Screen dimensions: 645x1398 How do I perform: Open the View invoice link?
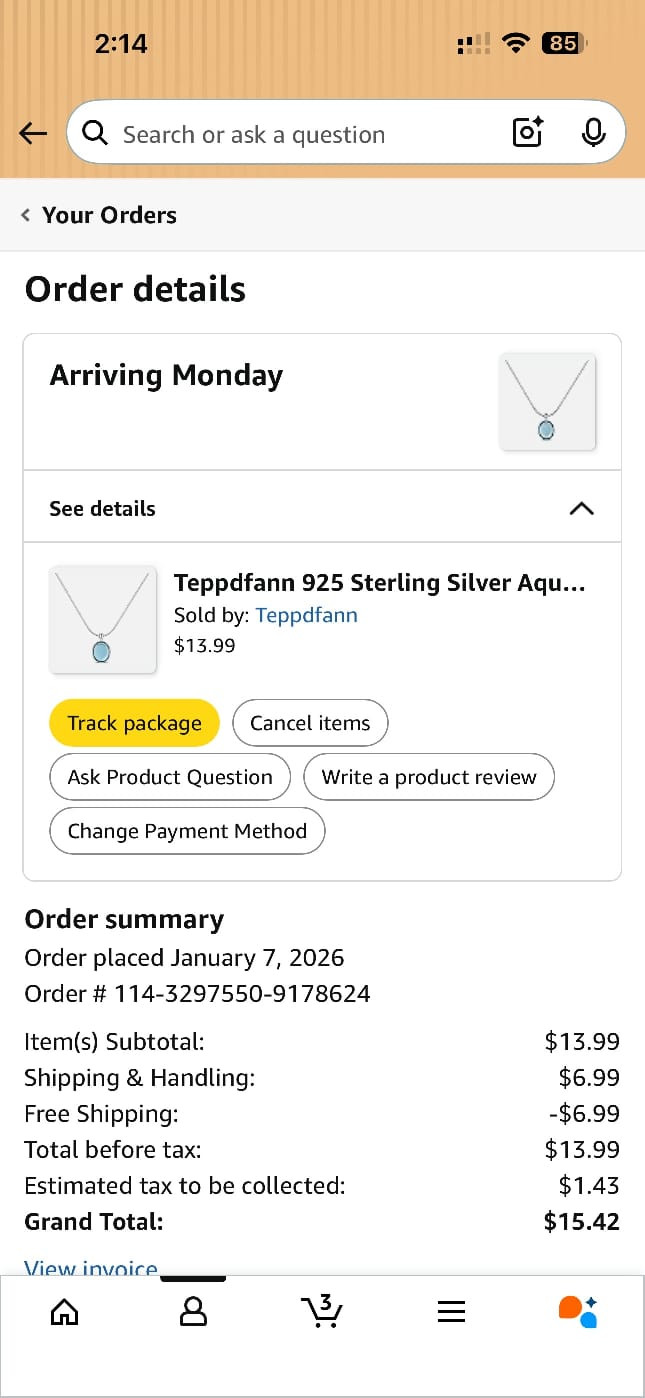tap(91, 1268)
